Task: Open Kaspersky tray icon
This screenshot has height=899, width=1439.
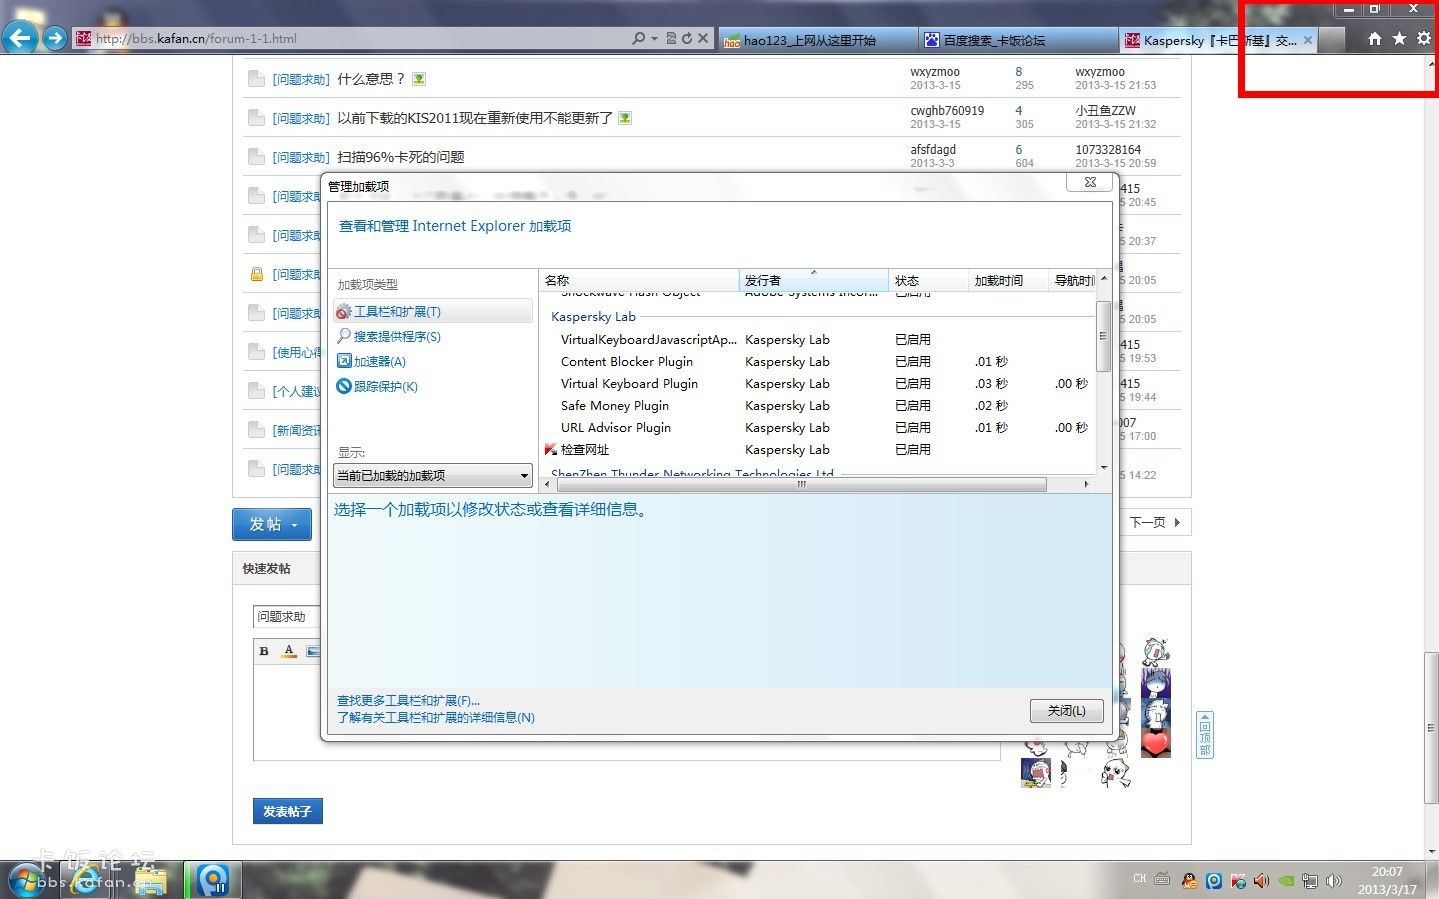Action: pyautogui.click(x=1239, y=881)
